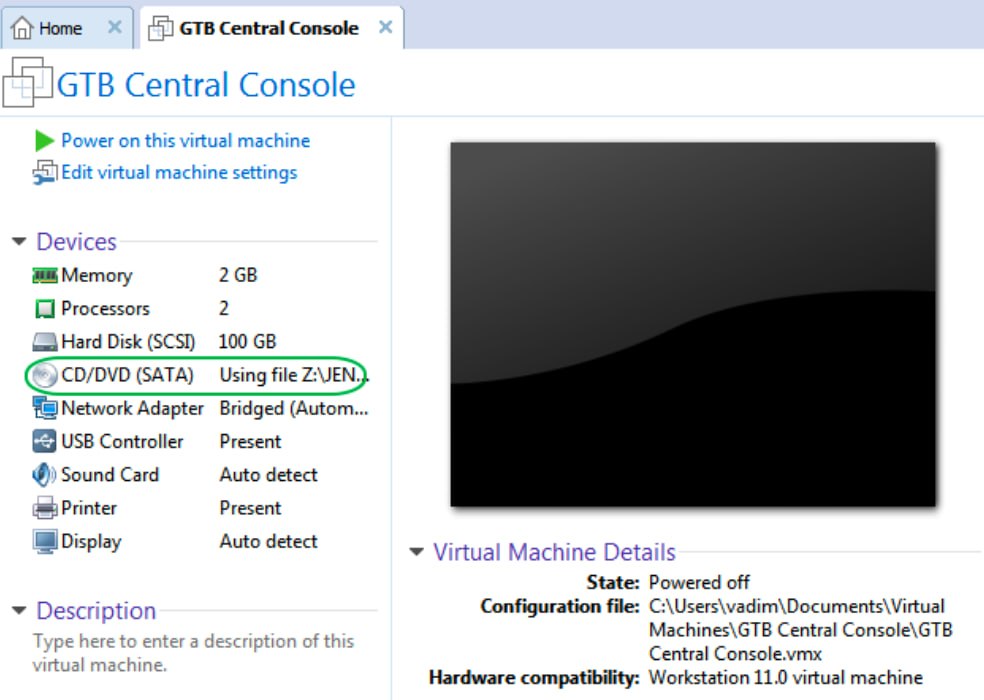This screenshot has width=984, height=700.
Task: Click the Printer device icon
Action: pos(45,508)
